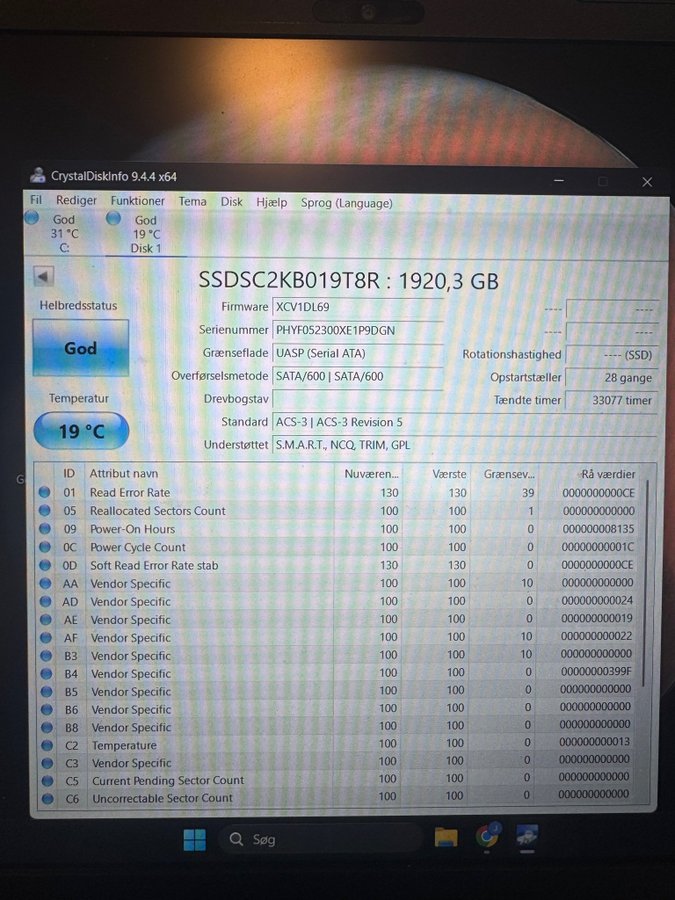Viewport: 675px width, 900px height.
Task: Click the status dot for Temperature attribute
Action: [44, 745]
